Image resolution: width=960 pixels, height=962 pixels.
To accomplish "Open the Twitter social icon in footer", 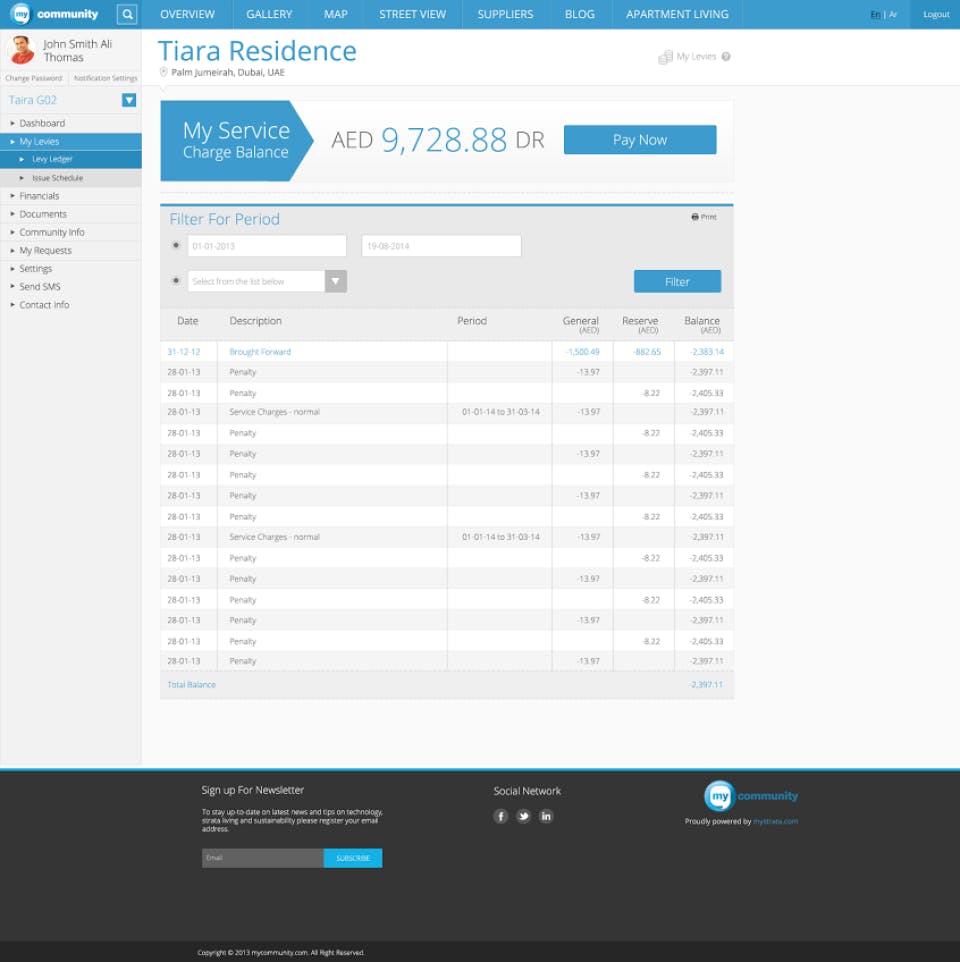I will (523, 816).
